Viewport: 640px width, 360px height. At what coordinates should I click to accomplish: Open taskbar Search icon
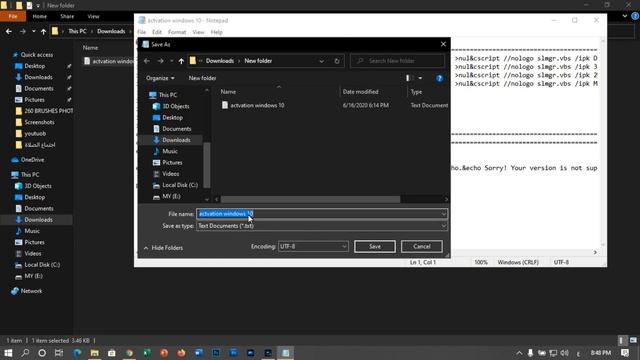25,353
